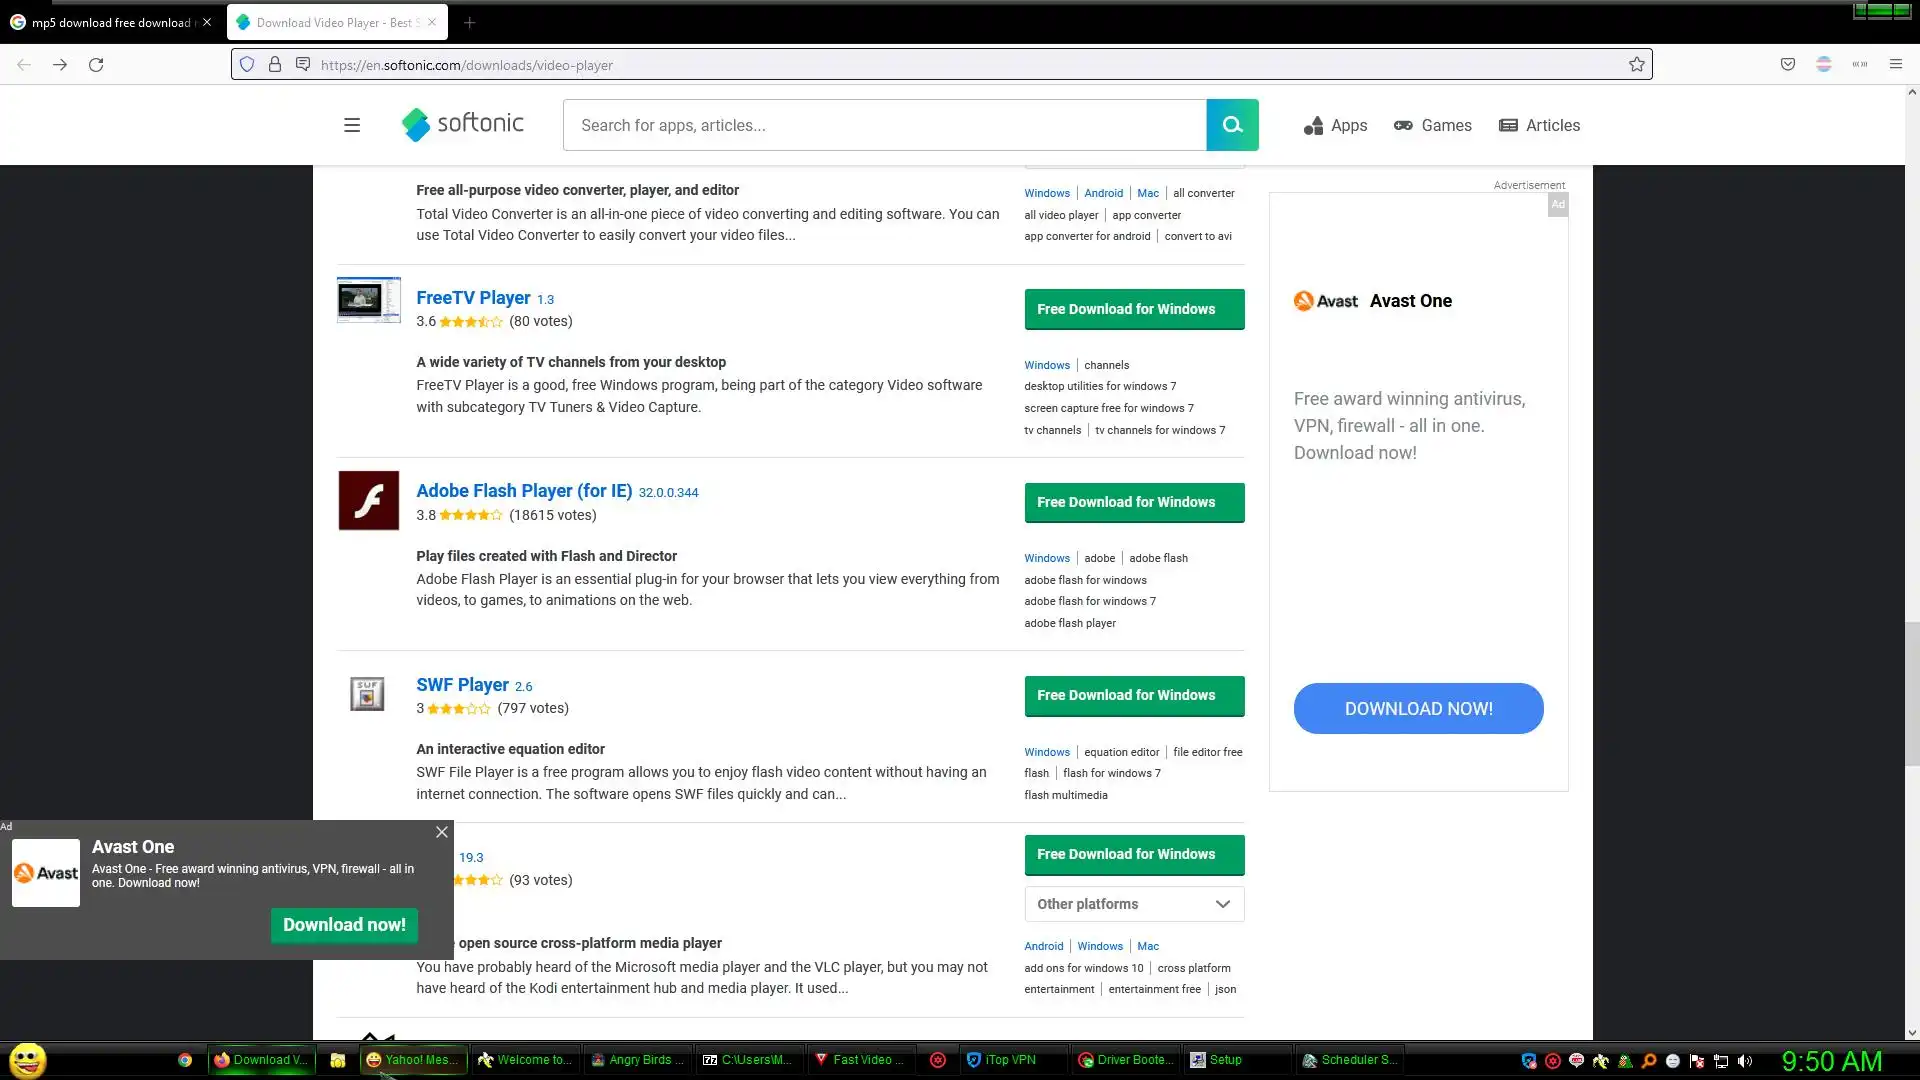Bookmark this page with star icon
The image size is (1920, 1080).
click(x=1636, y=65)
